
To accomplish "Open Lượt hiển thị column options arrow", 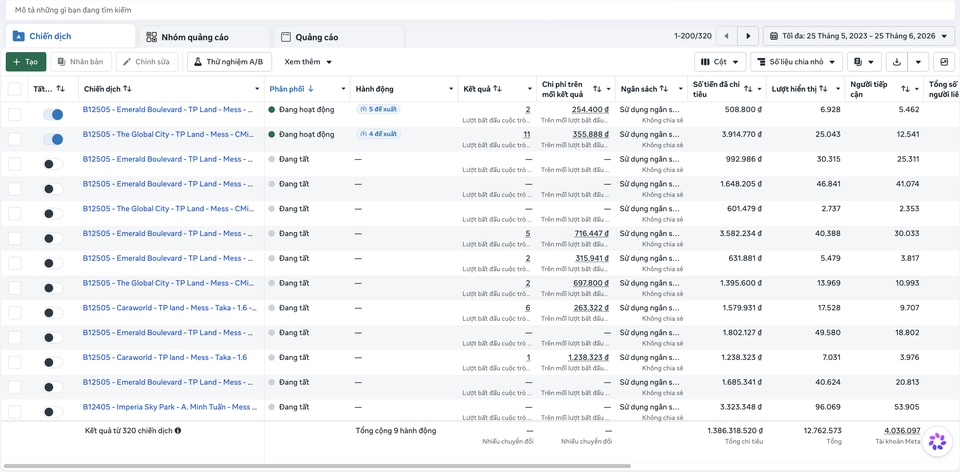I will (838, 89).
